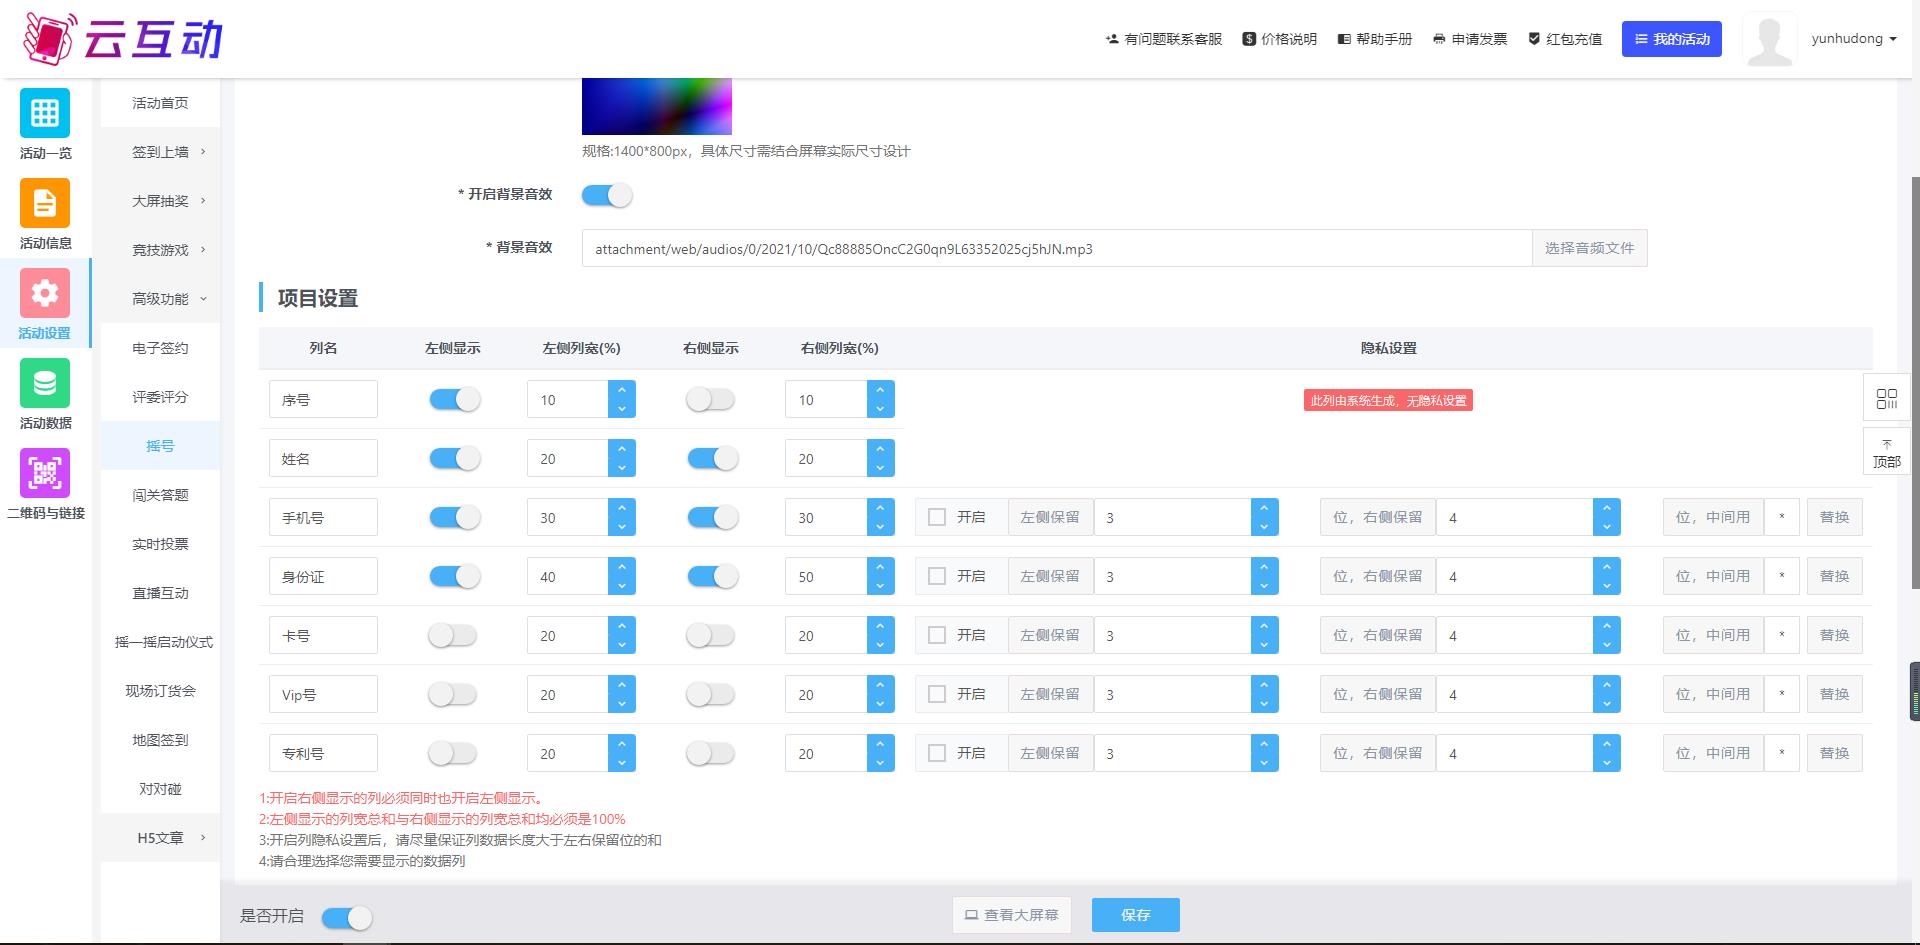1920x945 pixels.
Task: Click the yunhudong user avatar
Action: [1768, 40]
